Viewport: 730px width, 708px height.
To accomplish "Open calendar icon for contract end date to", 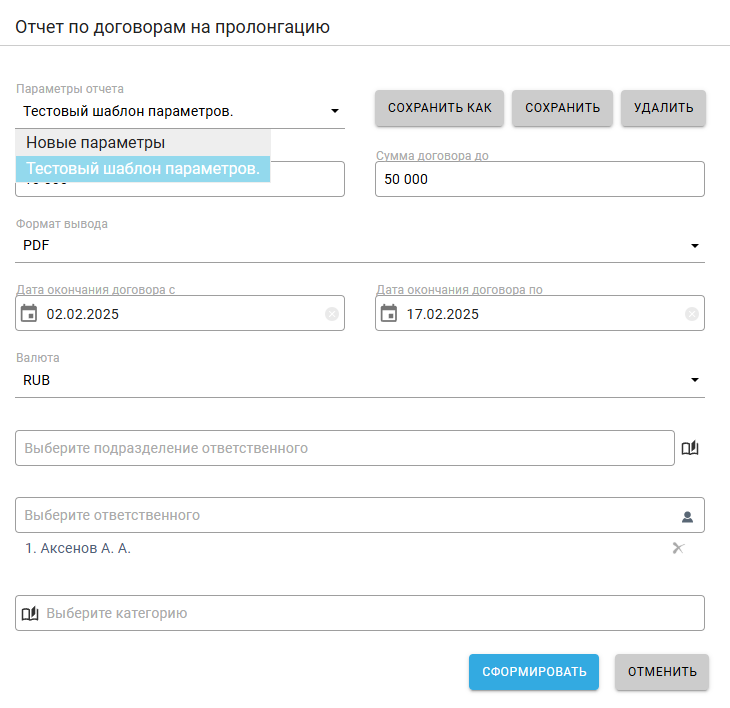I will point(389,313).
